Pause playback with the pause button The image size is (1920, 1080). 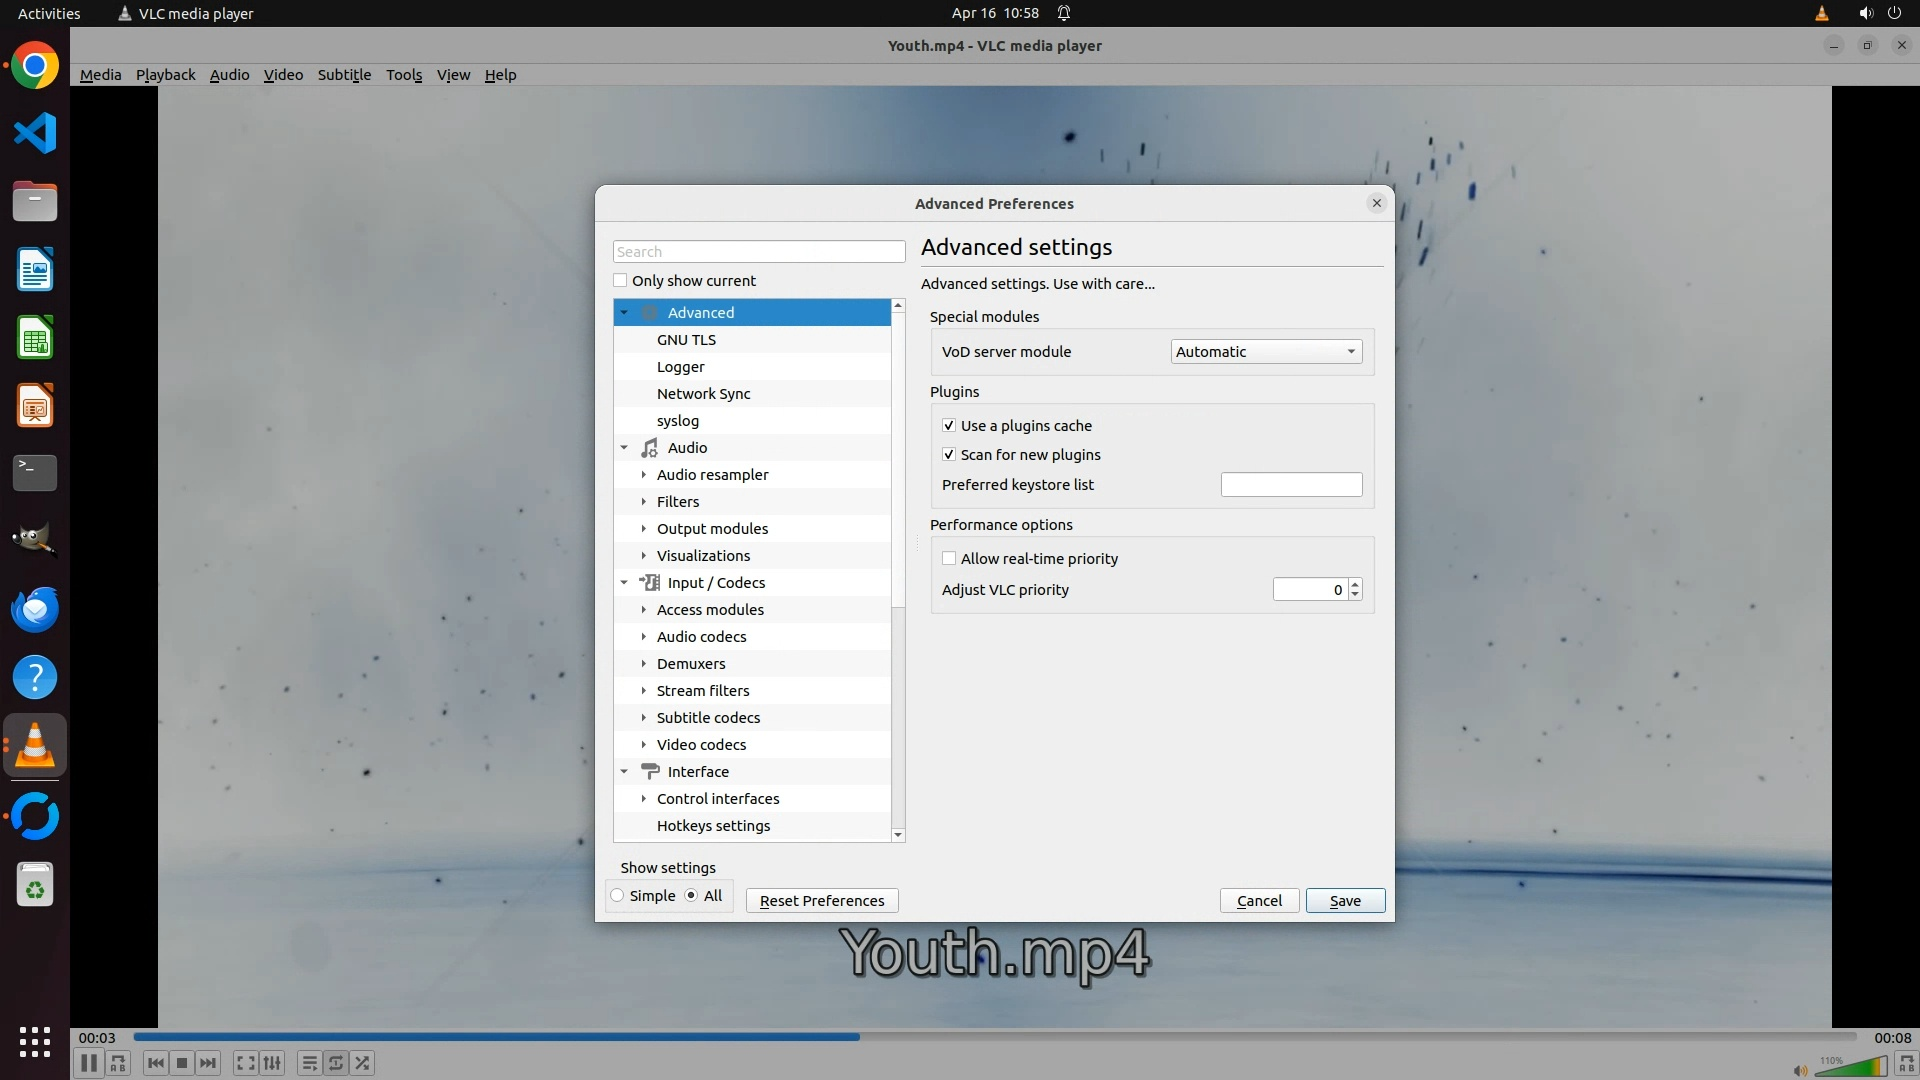[88, 1063]
